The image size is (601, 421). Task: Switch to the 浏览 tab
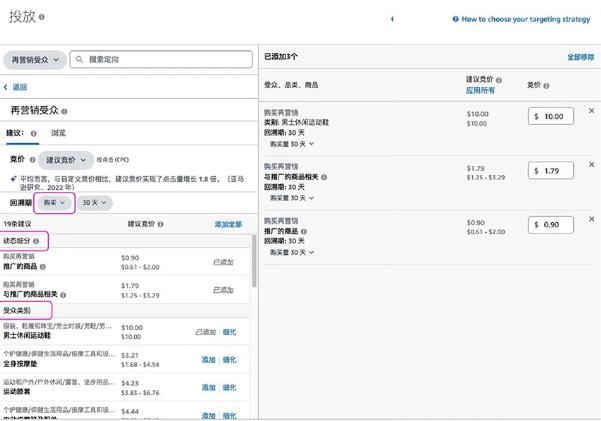point(58,133)
